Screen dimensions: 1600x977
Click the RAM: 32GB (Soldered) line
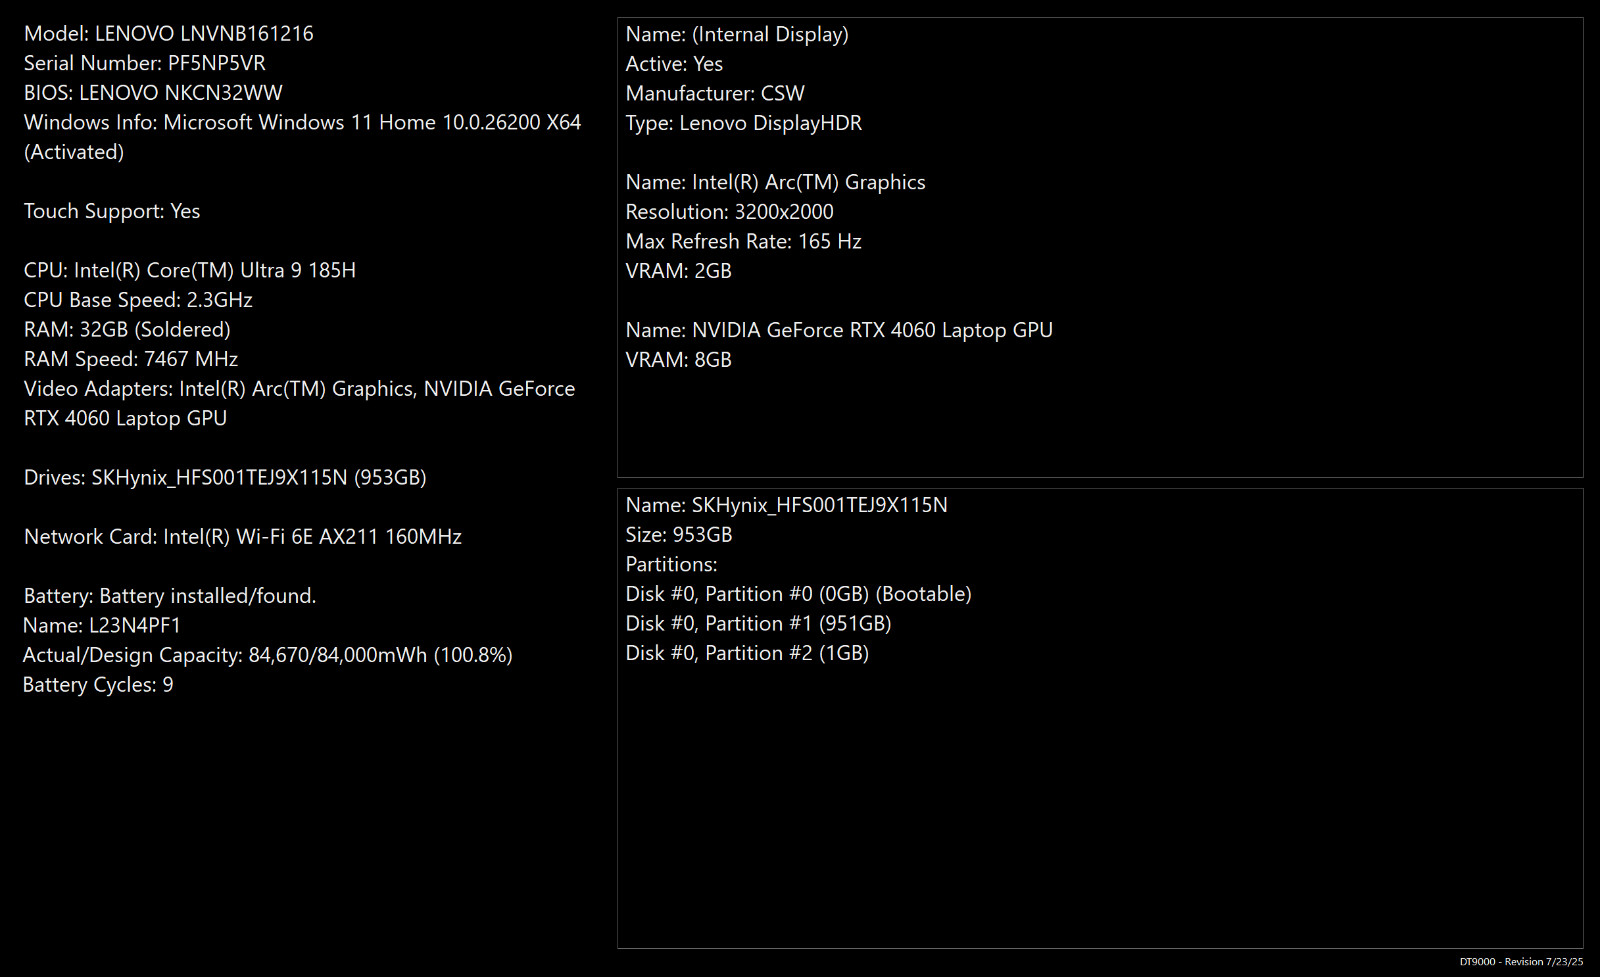[x=127, y=330]
